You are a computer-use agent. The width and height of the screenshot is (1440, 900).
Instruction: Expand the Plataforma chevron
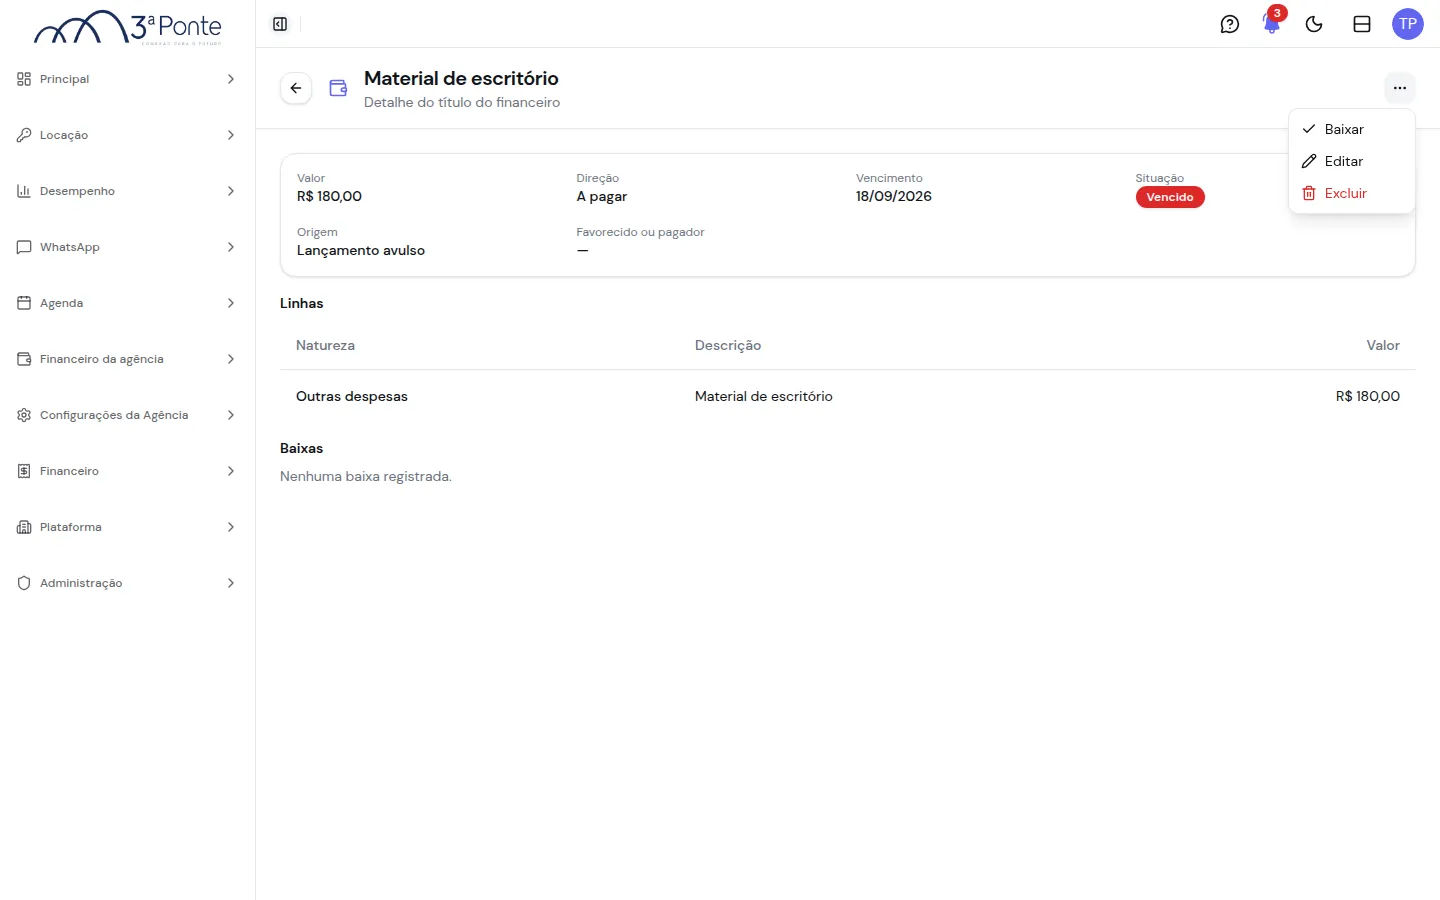click(x=231, y=527)
